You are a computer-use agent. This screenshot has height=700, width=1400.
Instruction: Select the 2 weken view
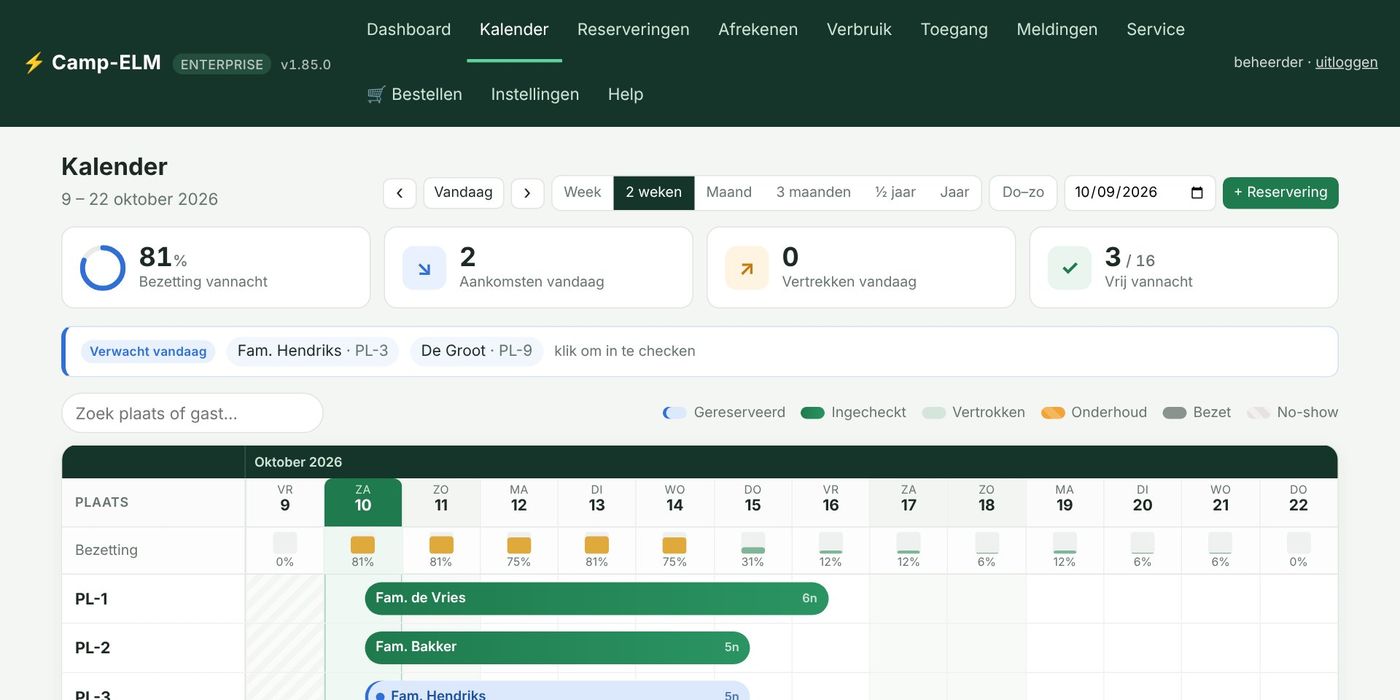(x=654, y=192)
